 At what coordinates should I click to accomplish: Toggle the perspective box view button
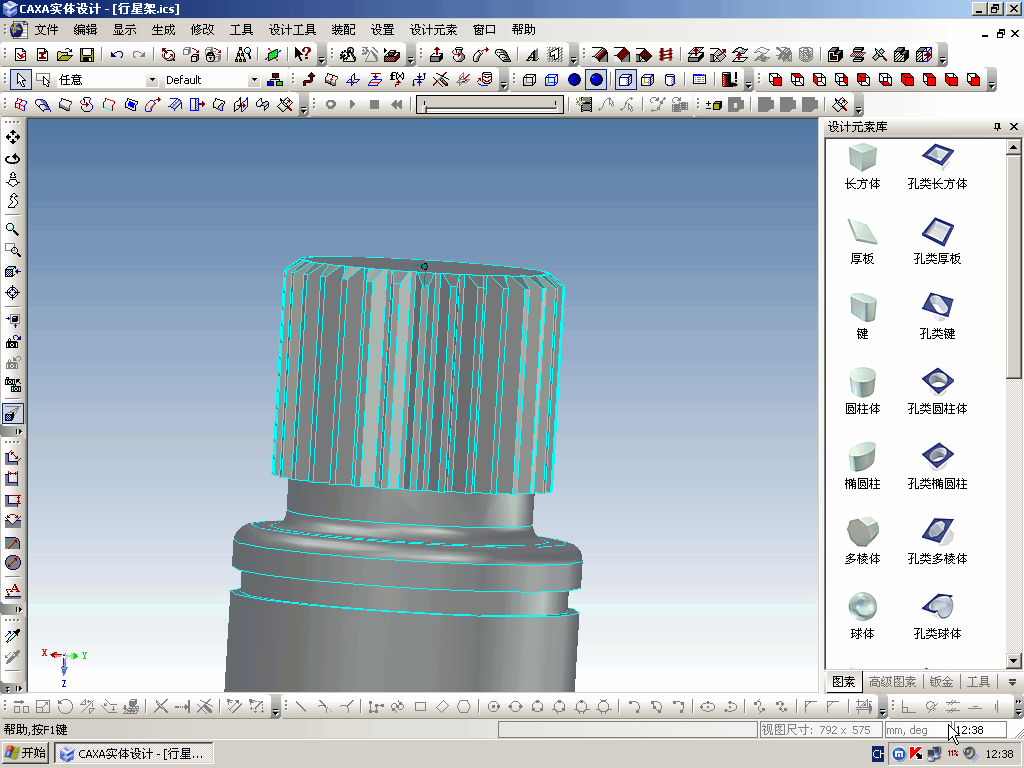pyautogui.click(x=625, y=80)
